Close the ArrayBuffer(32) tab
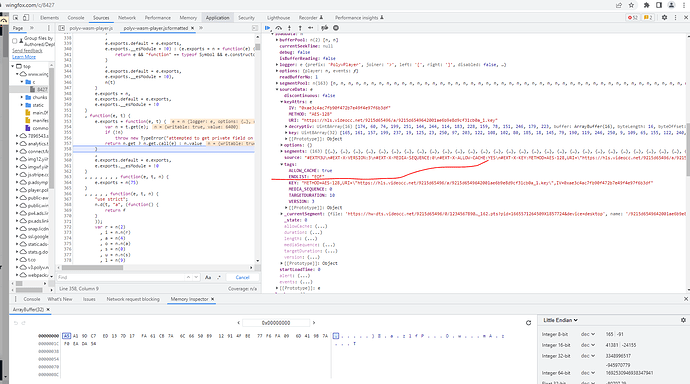 48,310
